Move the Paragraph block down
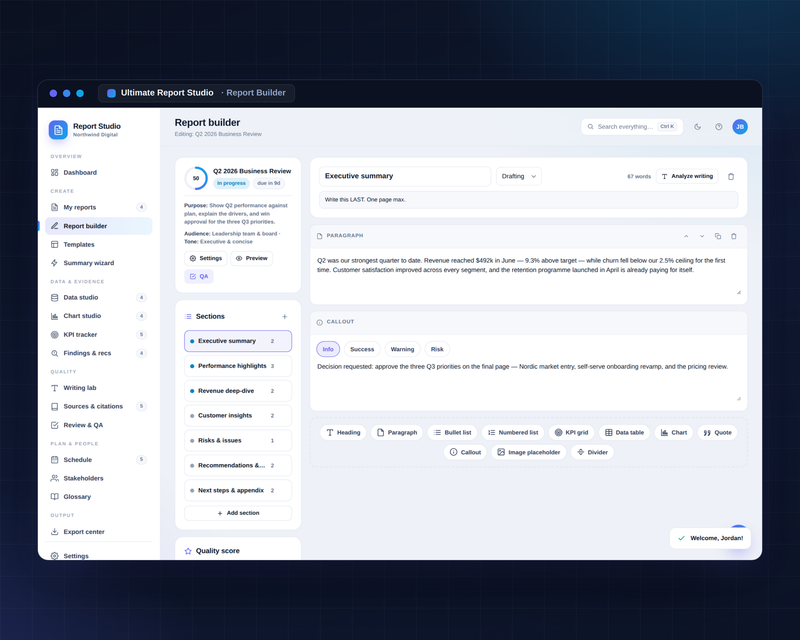This screenshot has height=640, width=800. [702, 236]
